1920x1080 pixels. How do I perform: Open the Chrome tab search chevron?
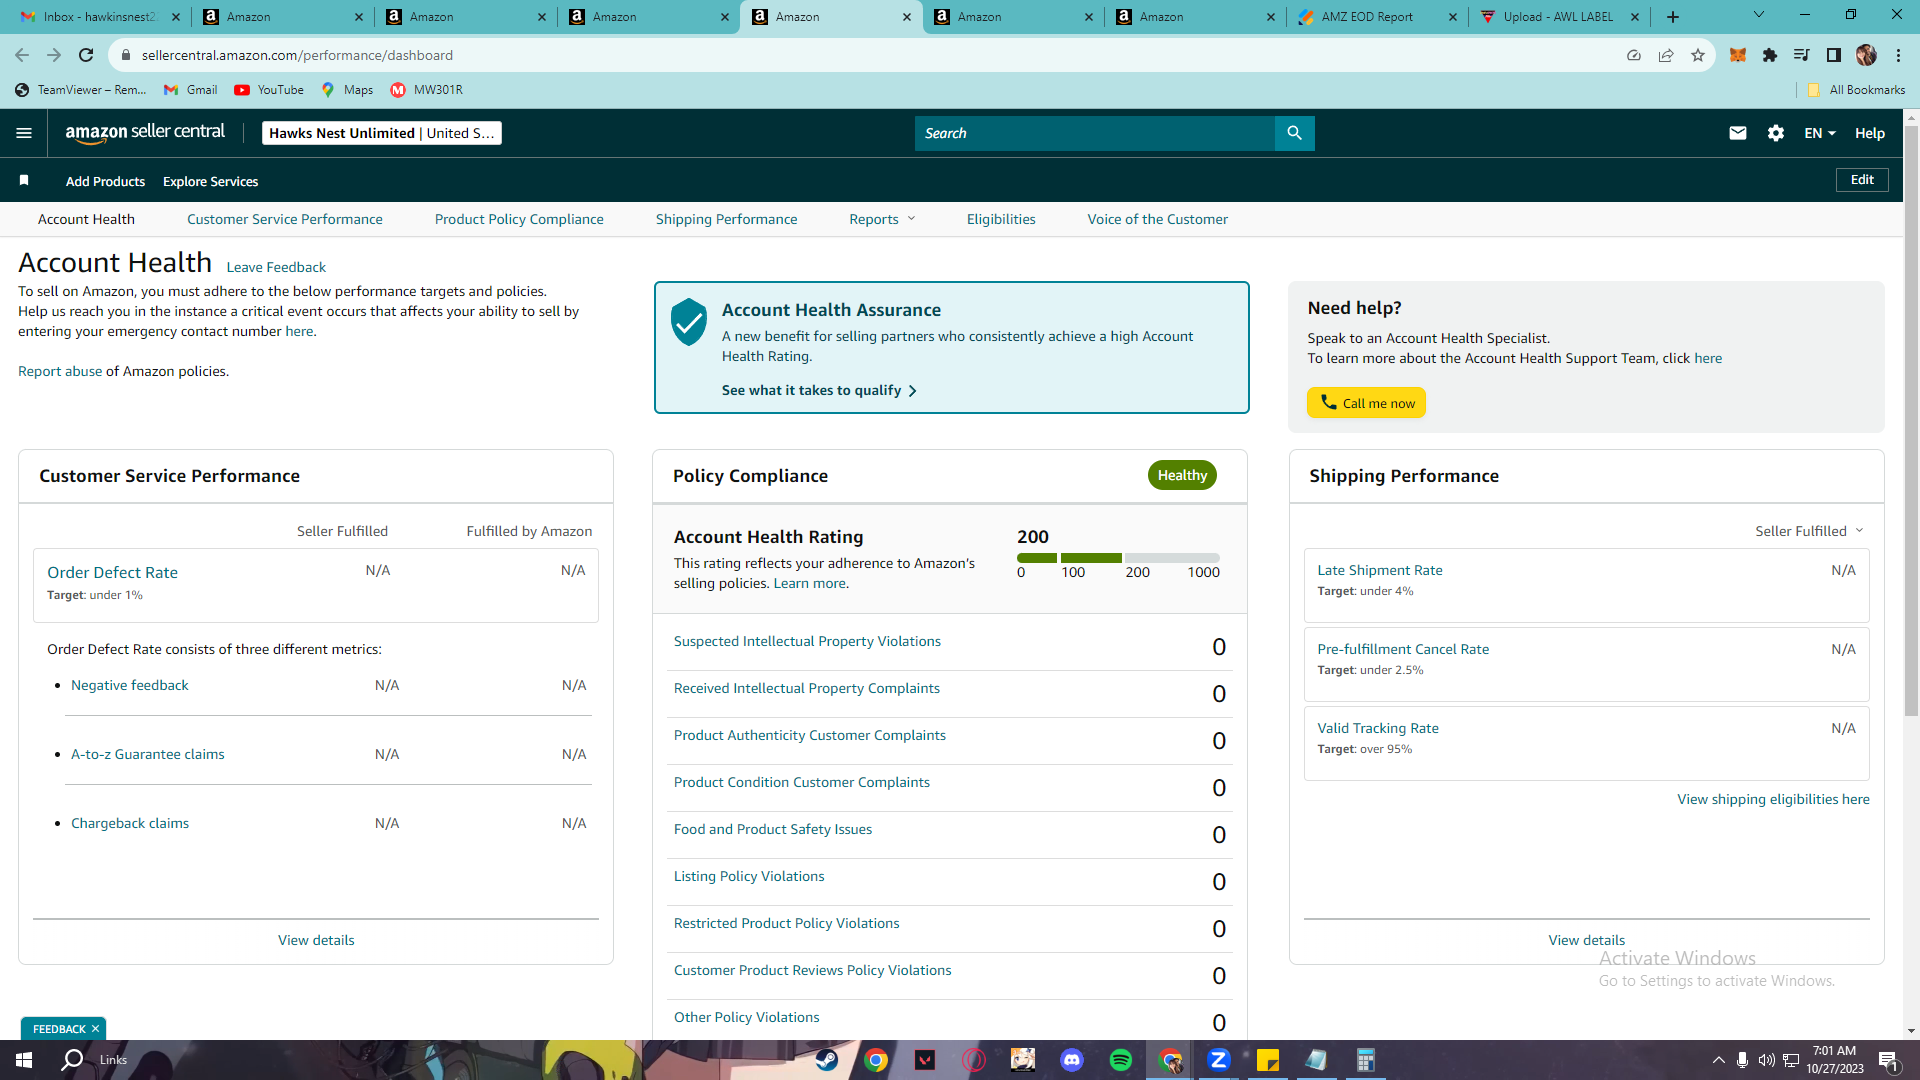coord(1759,15)
